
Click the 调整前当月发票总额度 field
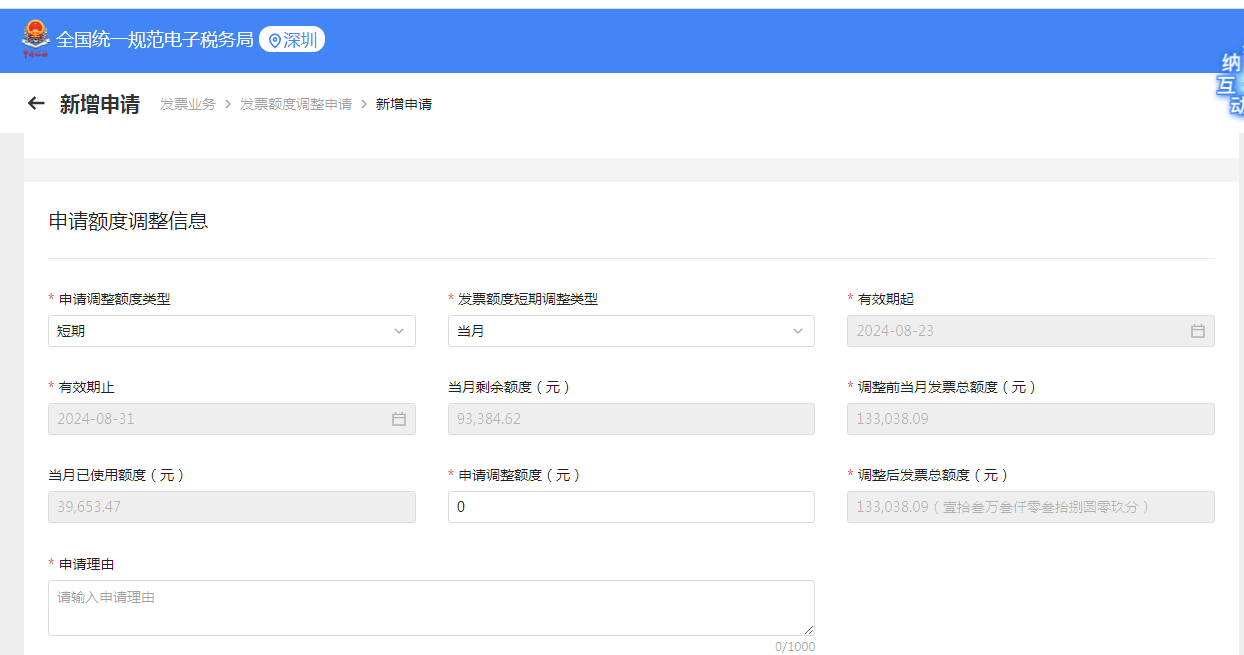[x=1030, y=419]
